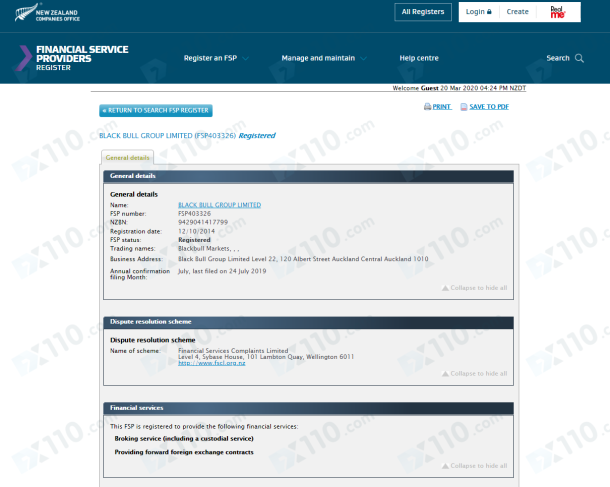Collapse the Dispute resolution scheme section
The image size is (610, 487).
(x=475, y=373)
